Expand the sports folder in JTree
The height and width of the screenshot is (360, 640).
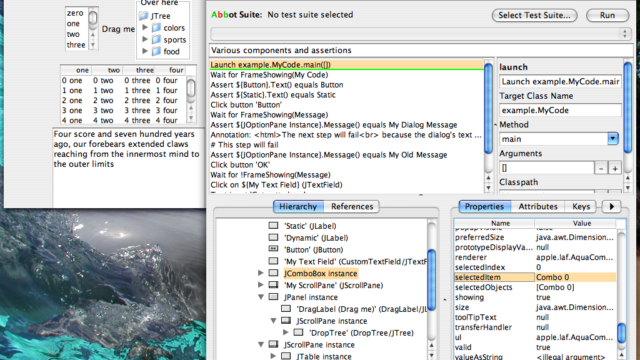coord(145,39)
